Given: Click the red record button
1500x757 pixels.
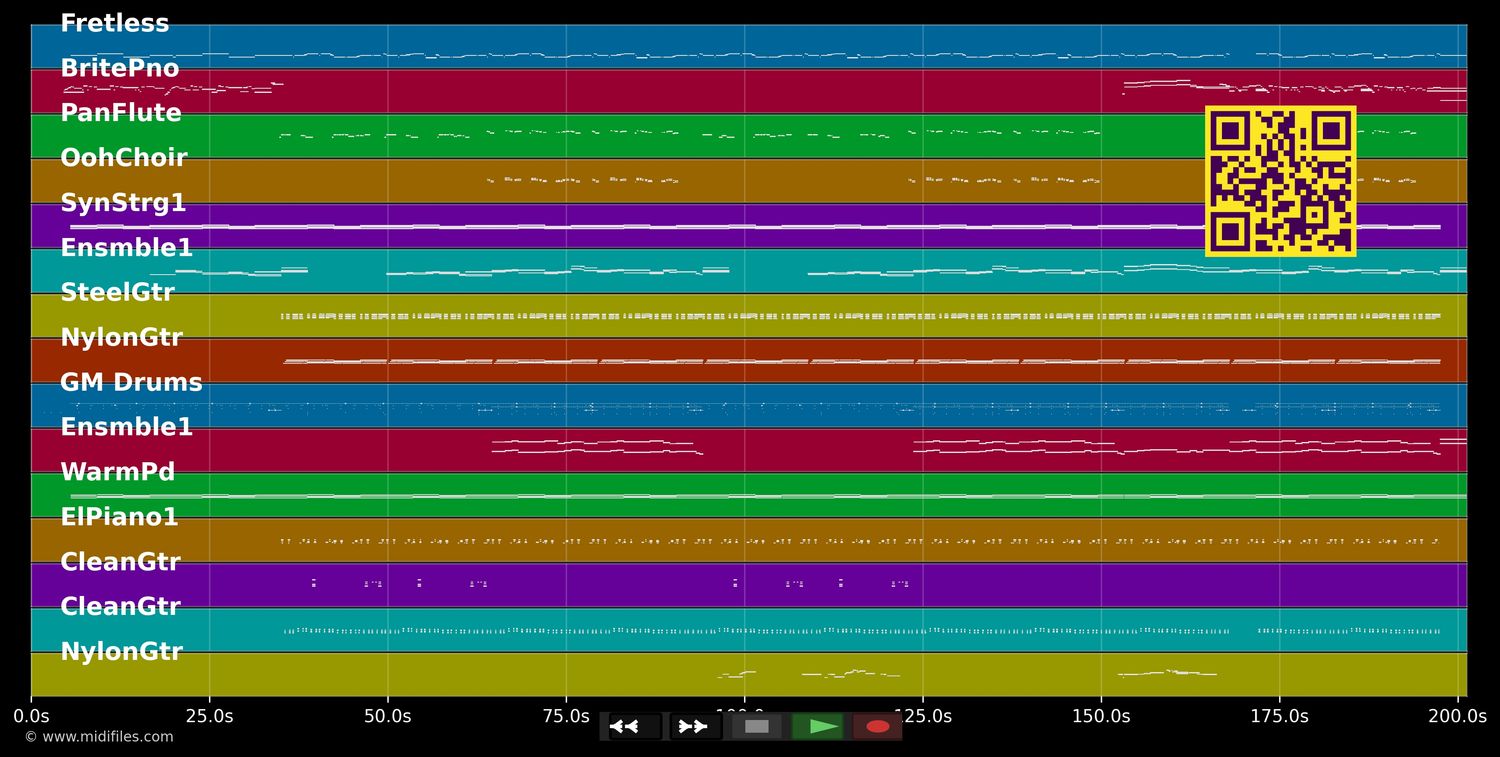Looking at the screenshot, I should click(878, 726).
